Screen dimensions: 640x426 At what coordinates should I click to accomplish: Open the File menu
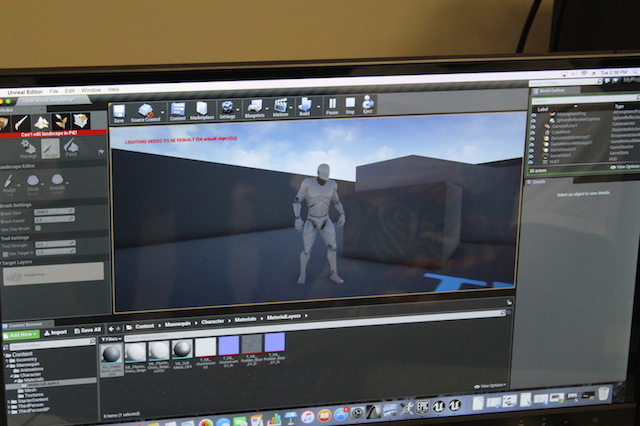54,91
